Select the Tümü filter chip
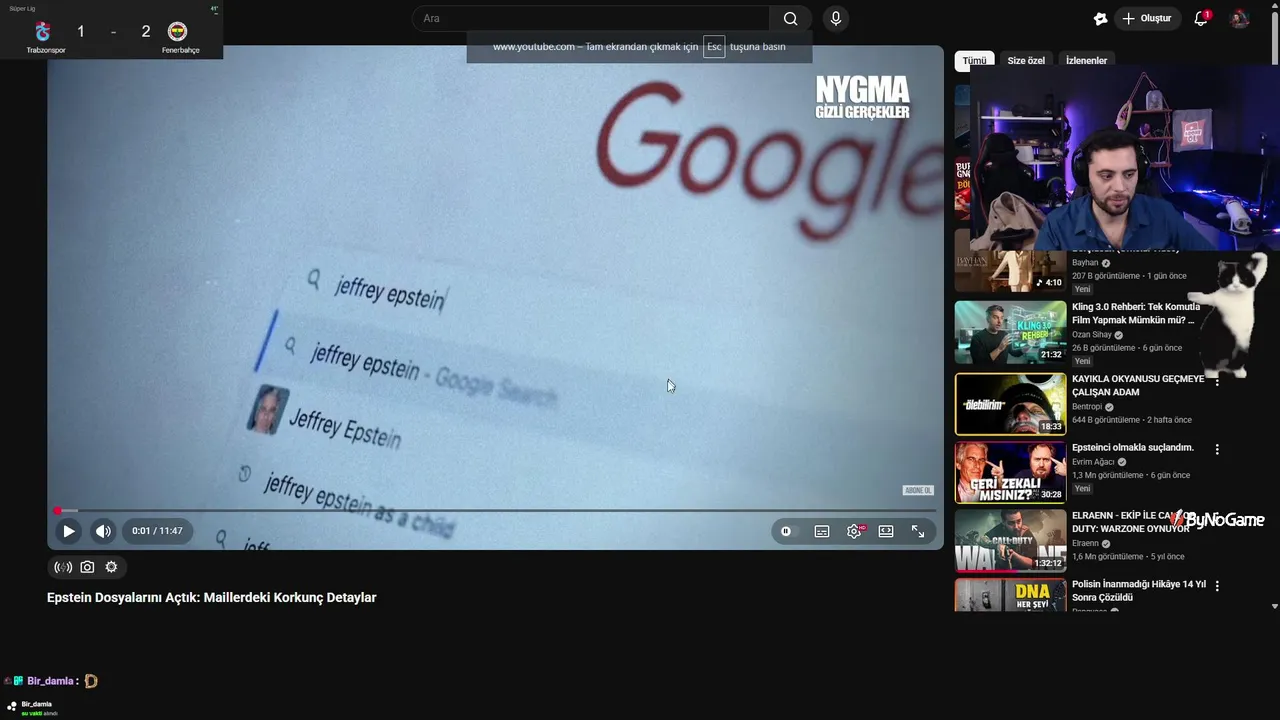1280x720 pixels. pos(974,60)
